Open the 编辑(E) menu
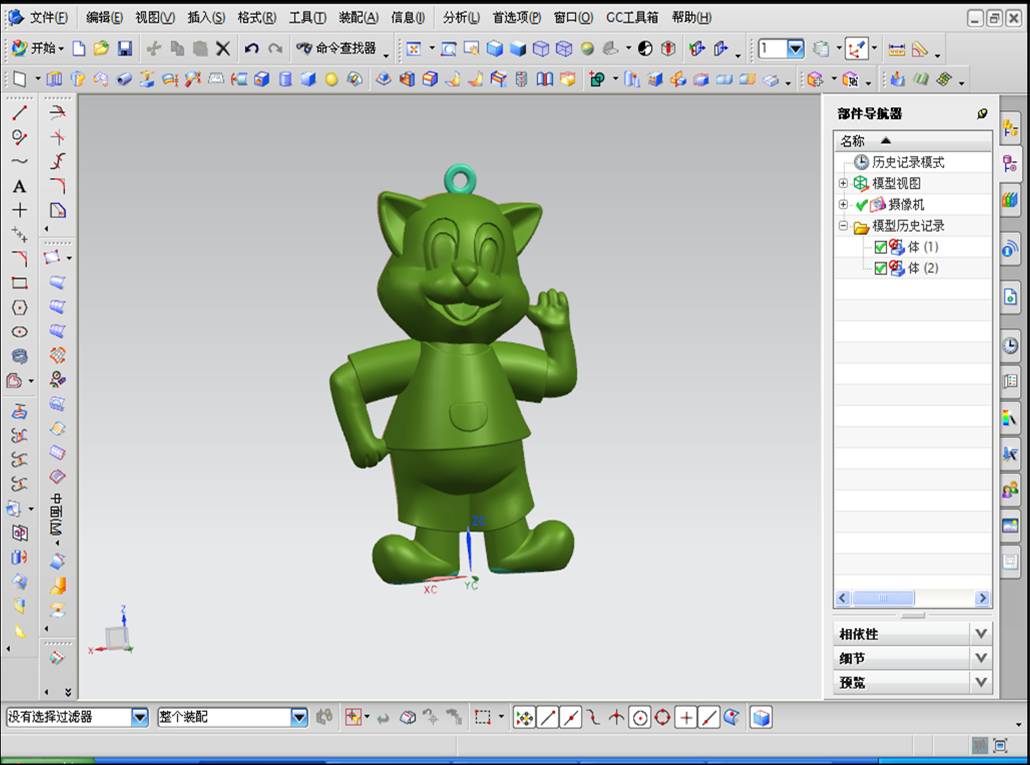Screen dimensions: 1030x765 pyautogui.click(x=104, y=18)
